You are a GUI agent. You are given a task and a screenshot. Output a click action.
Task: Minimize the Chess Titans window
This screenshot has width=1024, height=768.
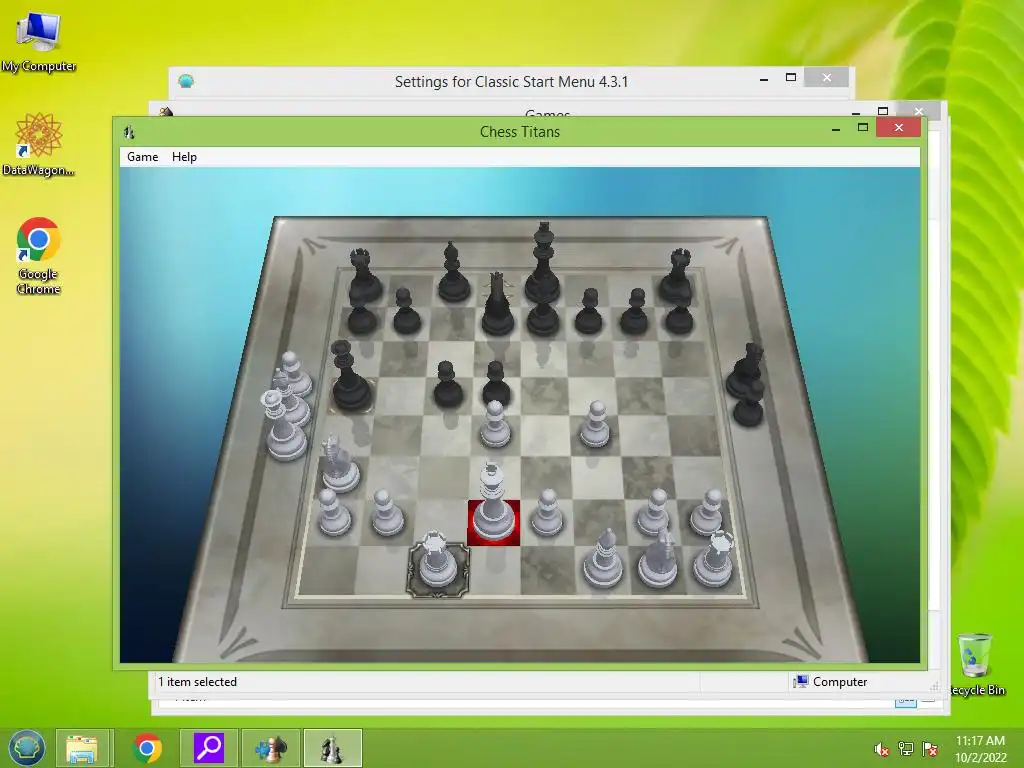click(x=836, y=129)
